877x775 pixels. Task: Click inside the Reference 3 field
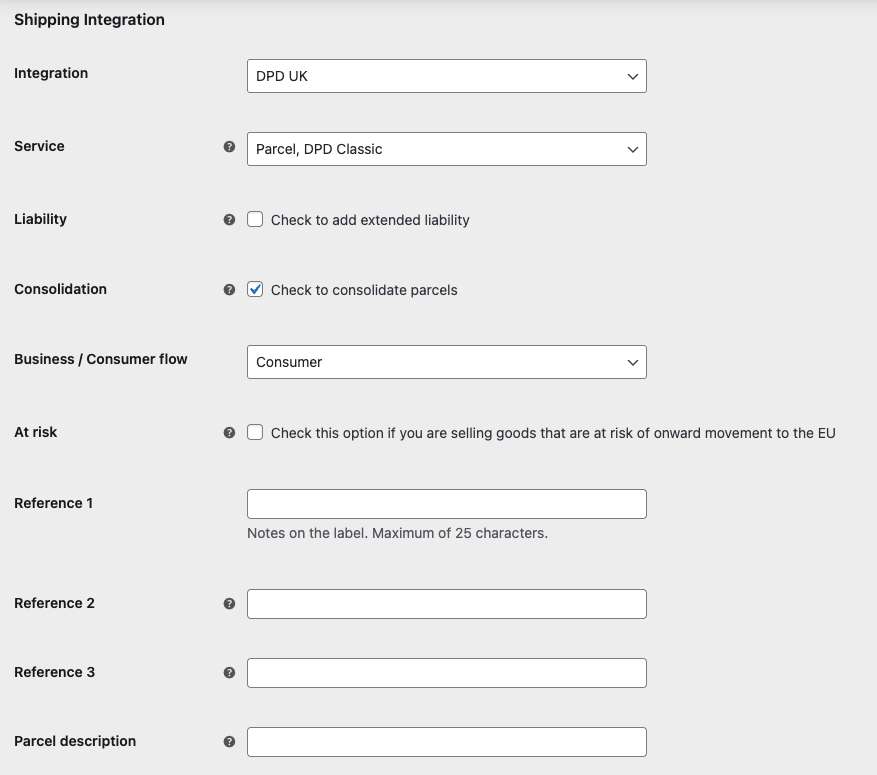click(x=446, y=672)
